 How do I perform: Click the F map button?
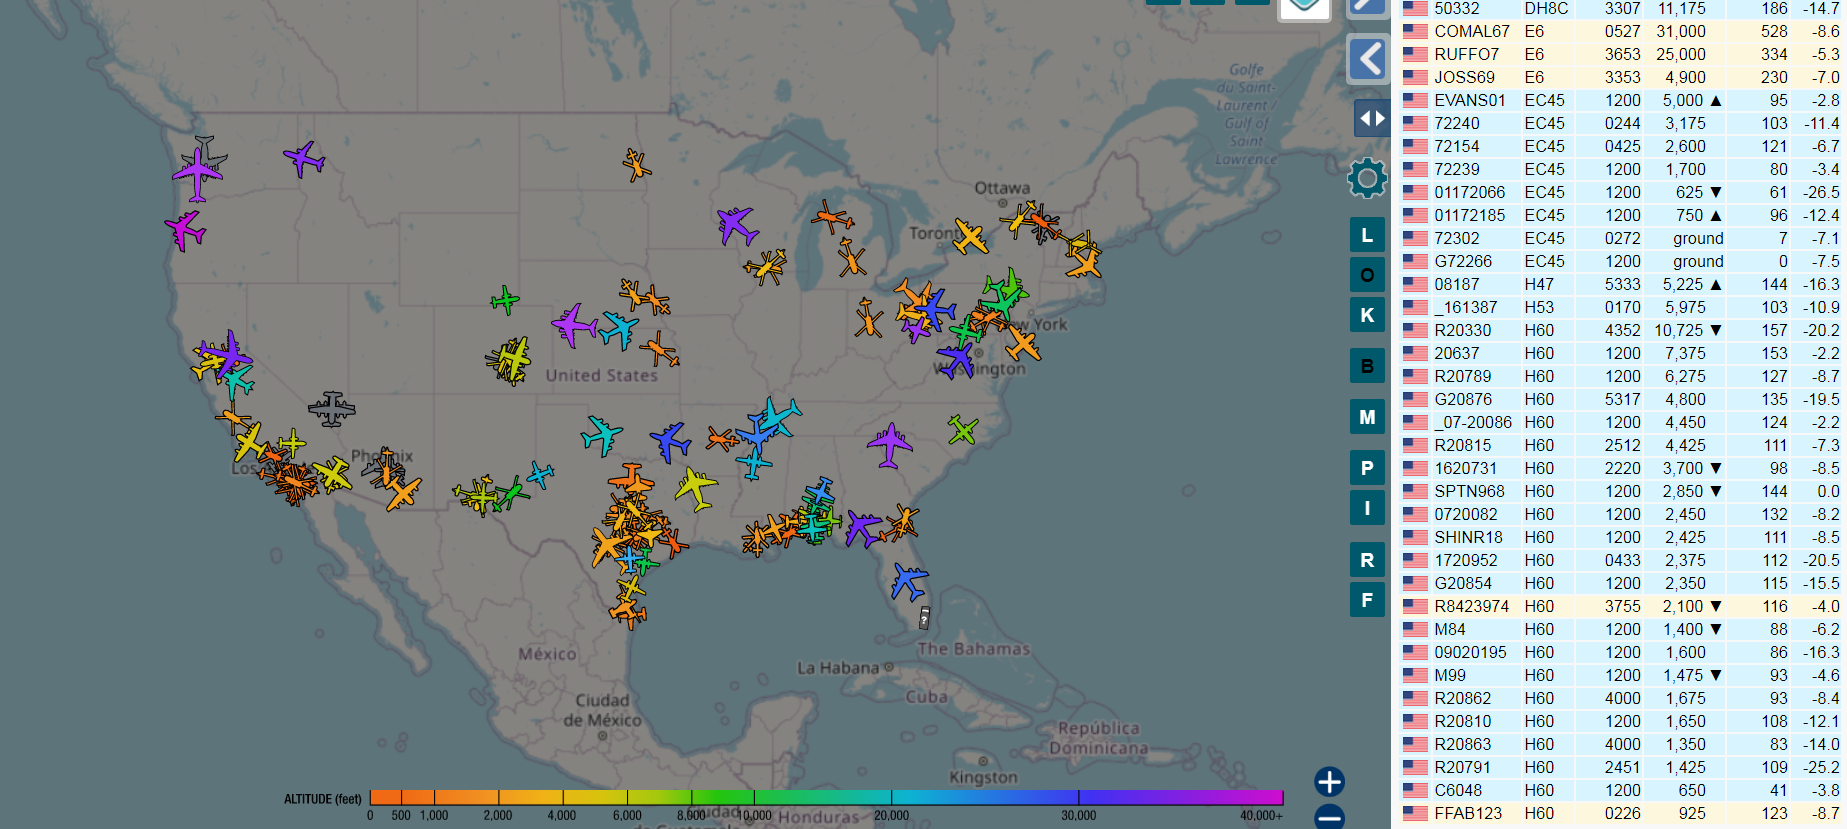pos(1367,600)
